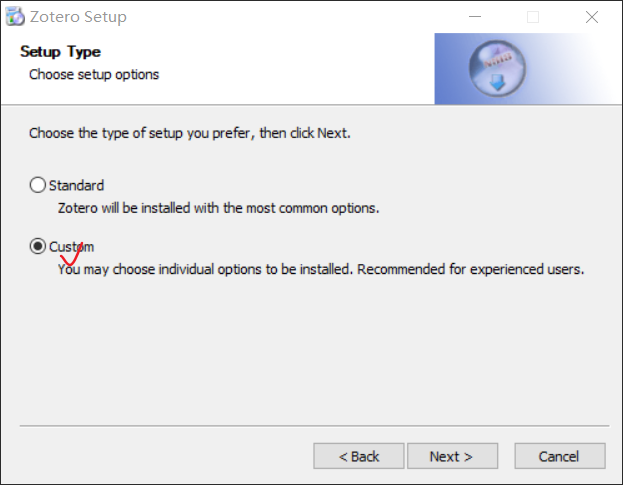Click the red check mark annotation near Custom

[72, 254]
